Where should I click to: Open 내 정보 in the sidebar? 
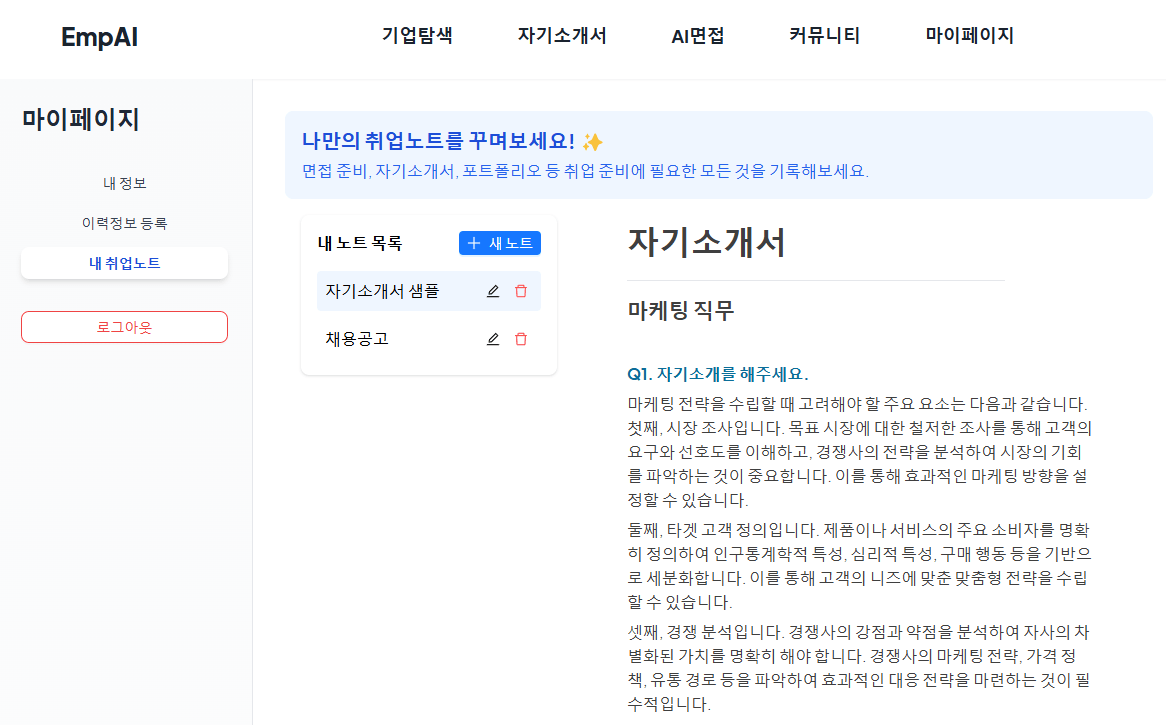pyautogui.click(x=124, y=183)
